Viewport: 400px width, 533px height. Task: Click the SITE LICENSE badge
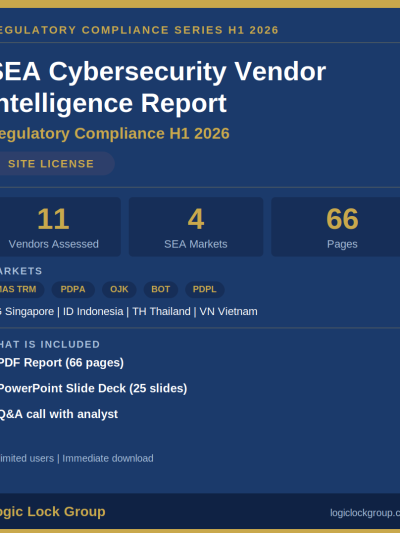point(56,164)
